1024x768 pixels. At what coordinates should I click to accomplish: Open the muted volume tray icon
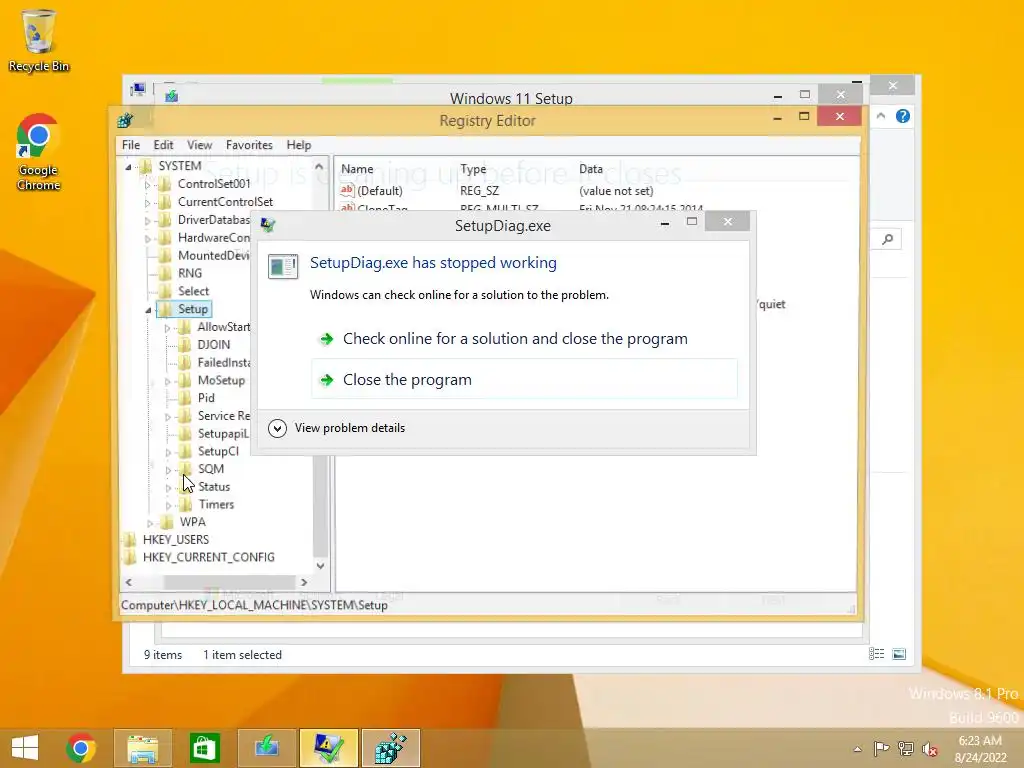click(929, 749)
